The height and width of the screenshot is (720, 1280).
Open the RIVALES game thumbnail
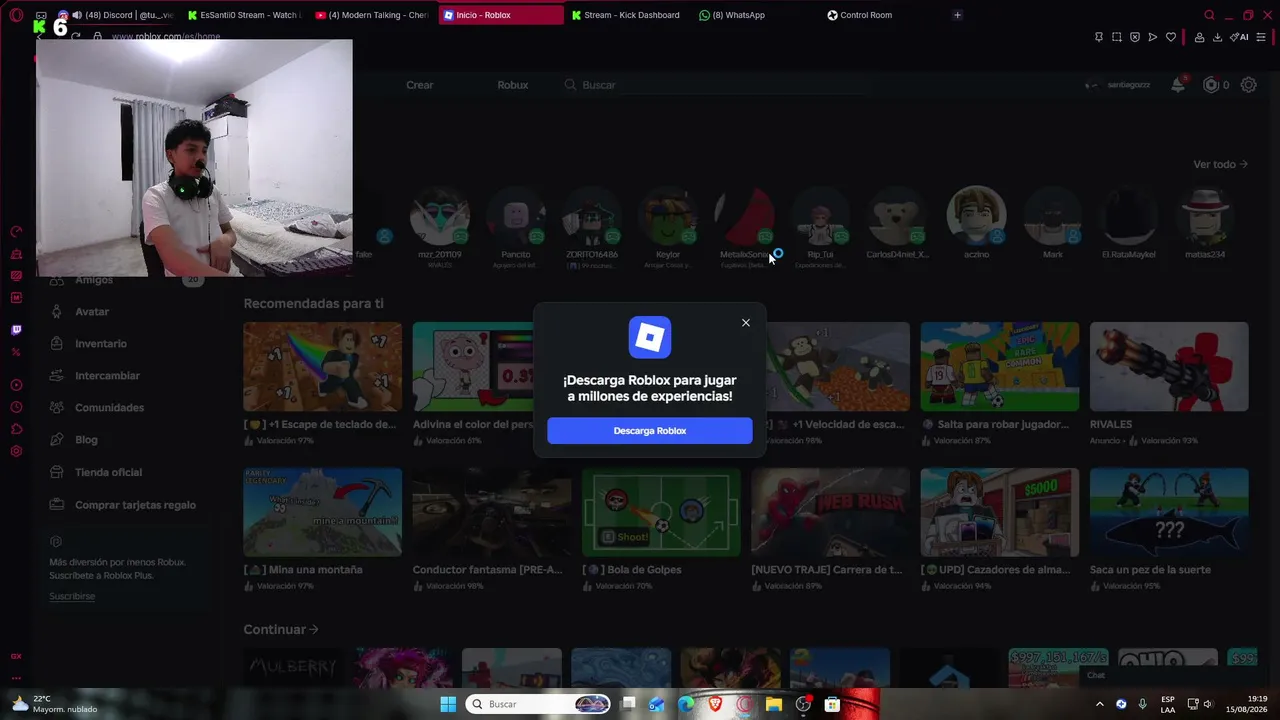point(1169,367)
